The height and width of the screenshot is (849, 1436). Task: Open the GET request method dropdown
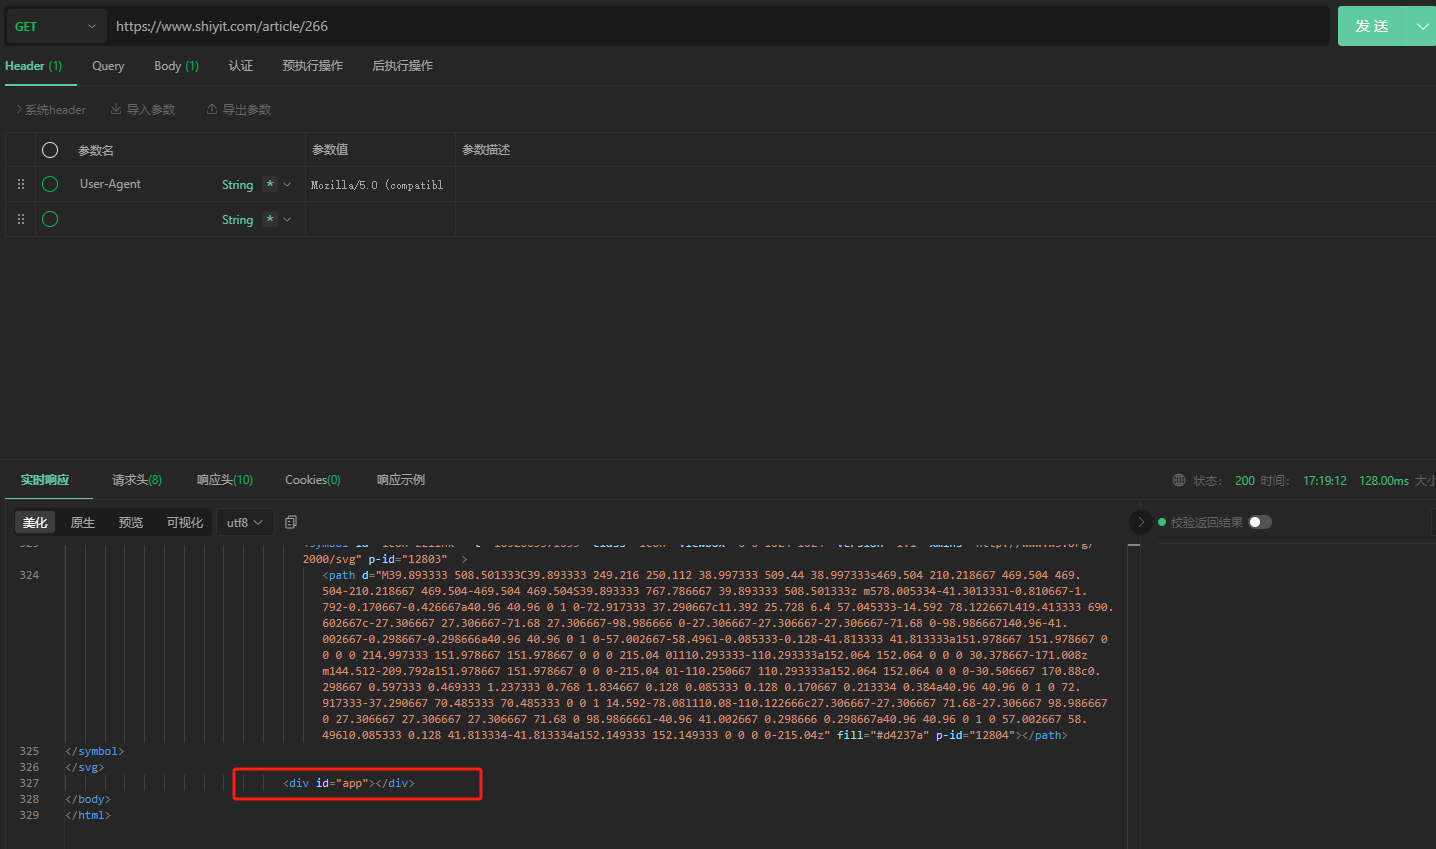(x=55, y=25)
